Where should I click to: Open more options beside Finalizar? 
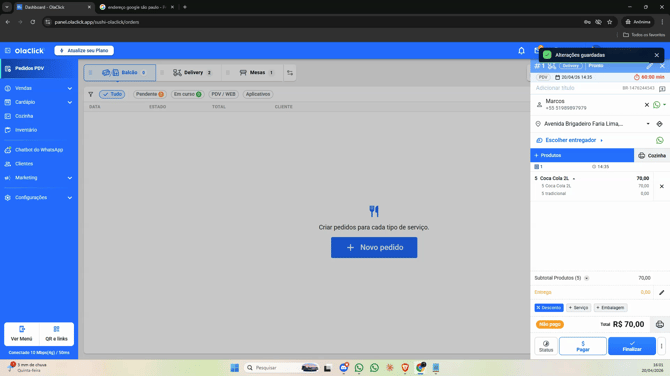coord(662,346)
